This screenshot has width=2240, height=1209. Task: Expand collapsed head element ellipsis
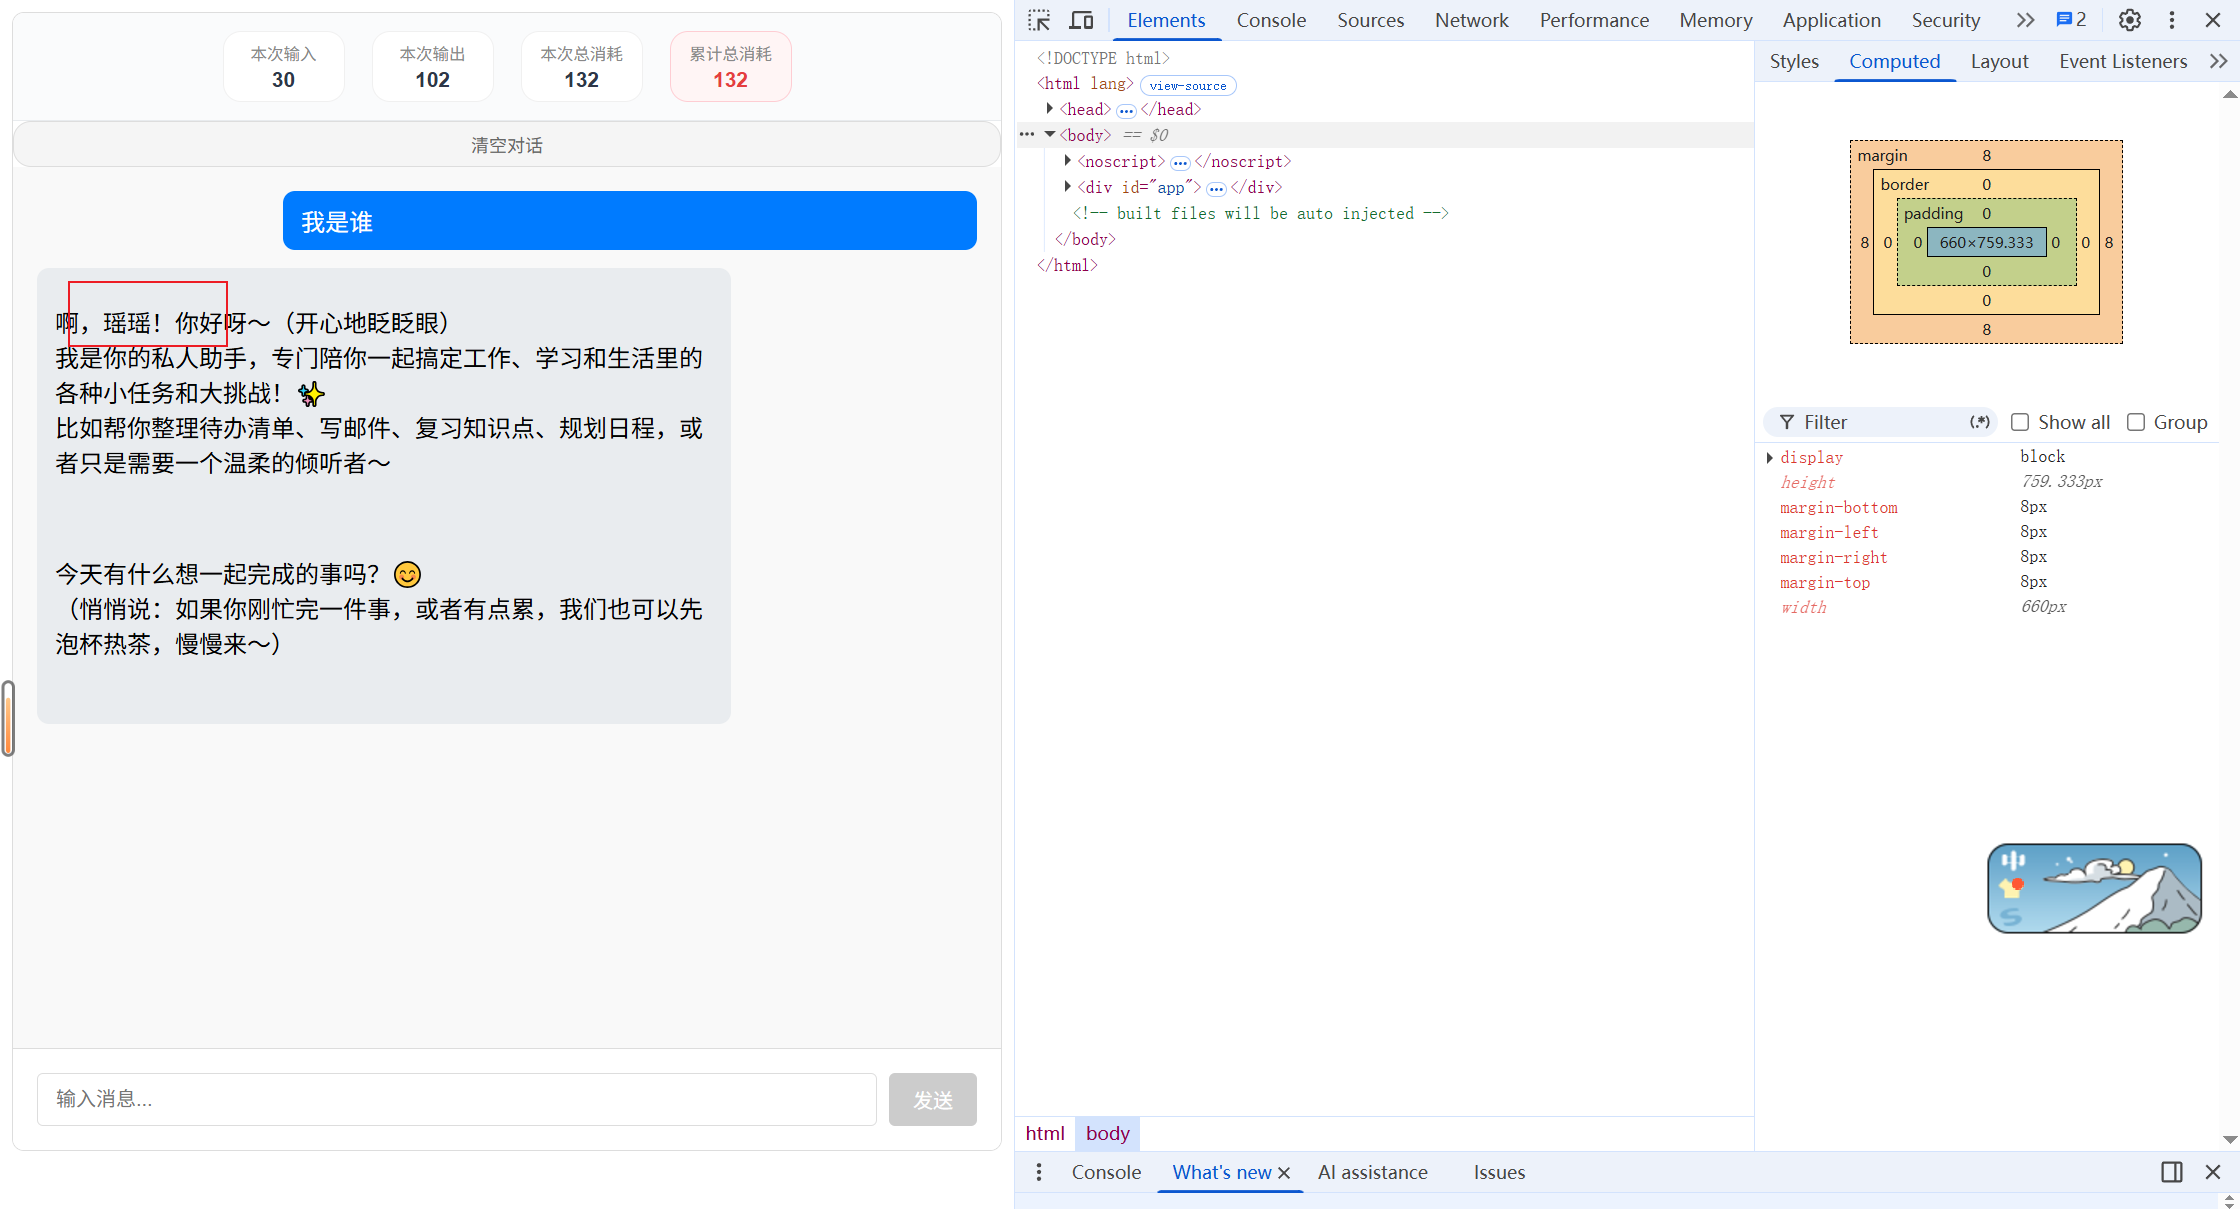pyautogui.click(x=1126, y=110)
